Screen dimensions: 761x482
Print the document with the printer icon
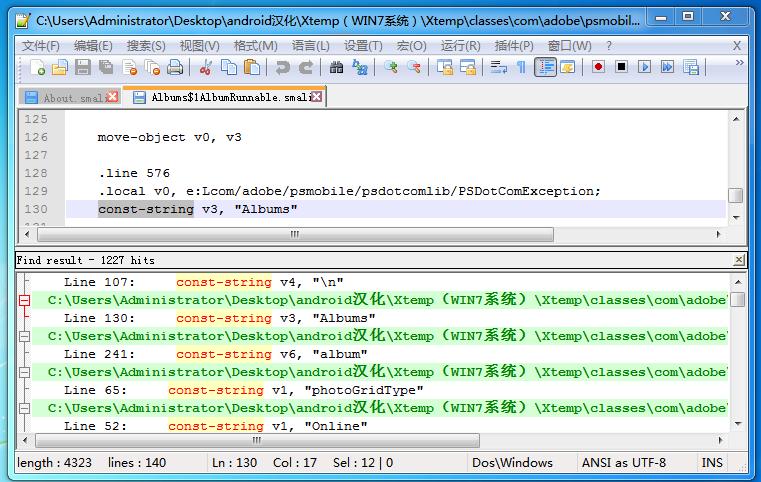(175, 67)
